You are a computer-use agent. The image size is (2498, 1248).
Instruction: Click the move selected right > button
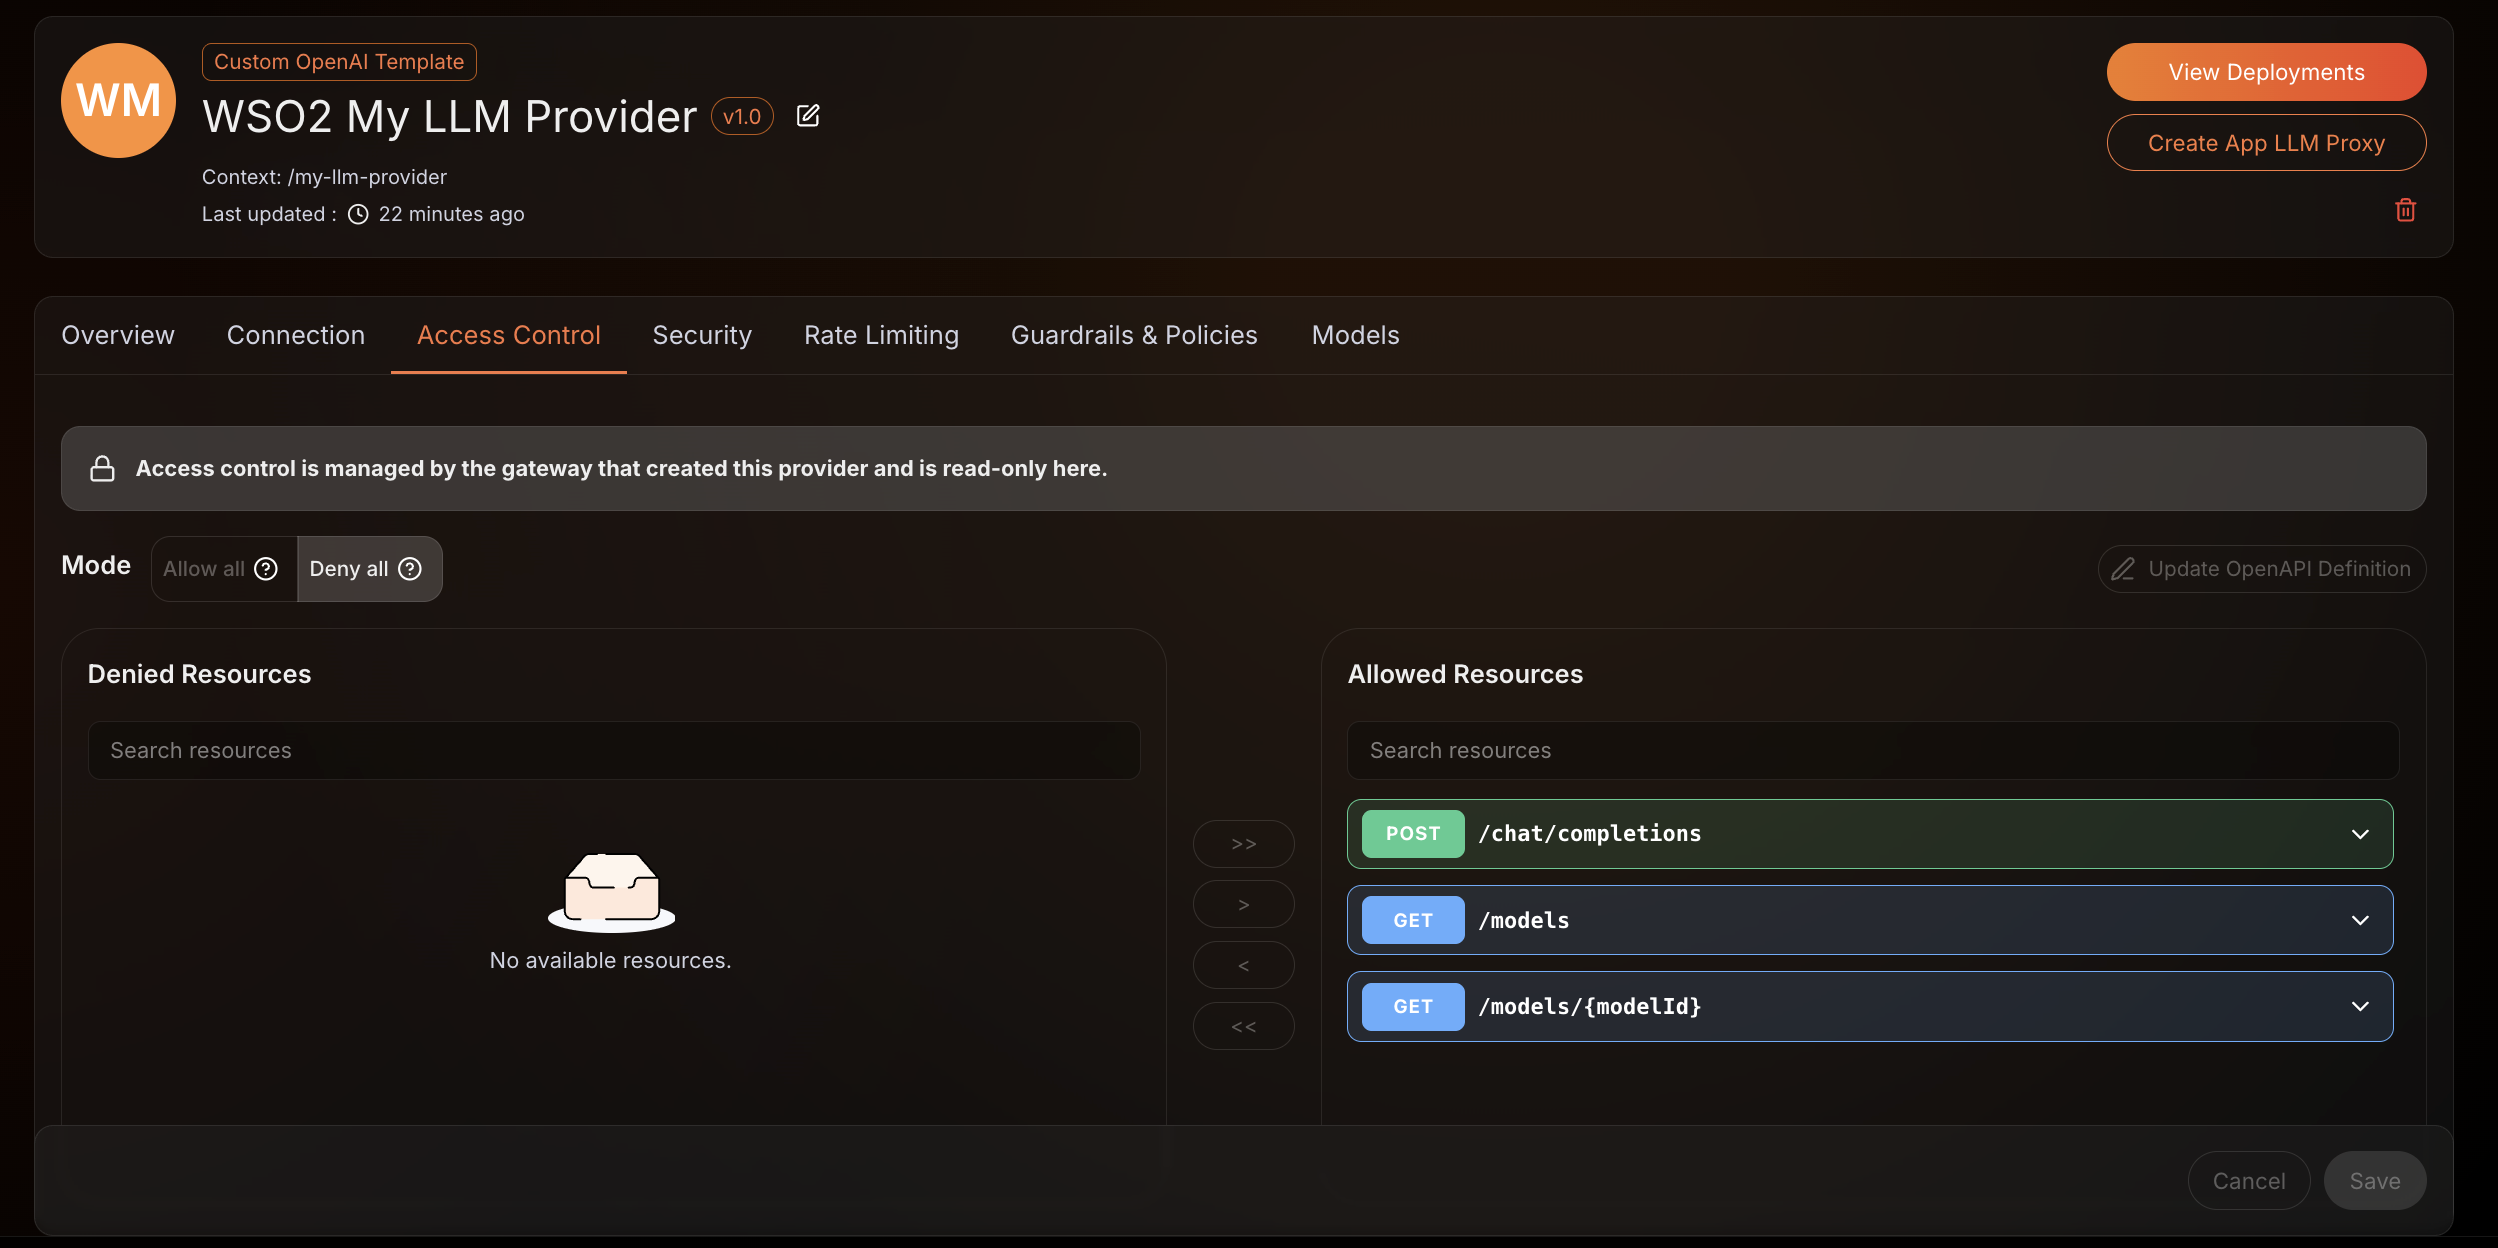1244,905
